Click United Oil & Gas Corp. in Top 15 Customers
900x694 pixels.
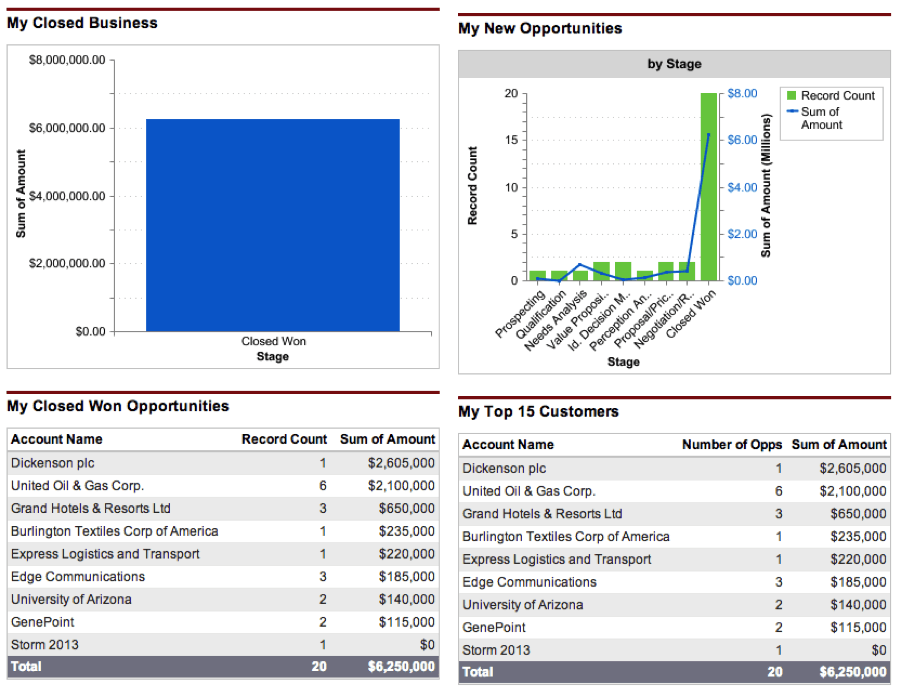(x=528, y=491)
